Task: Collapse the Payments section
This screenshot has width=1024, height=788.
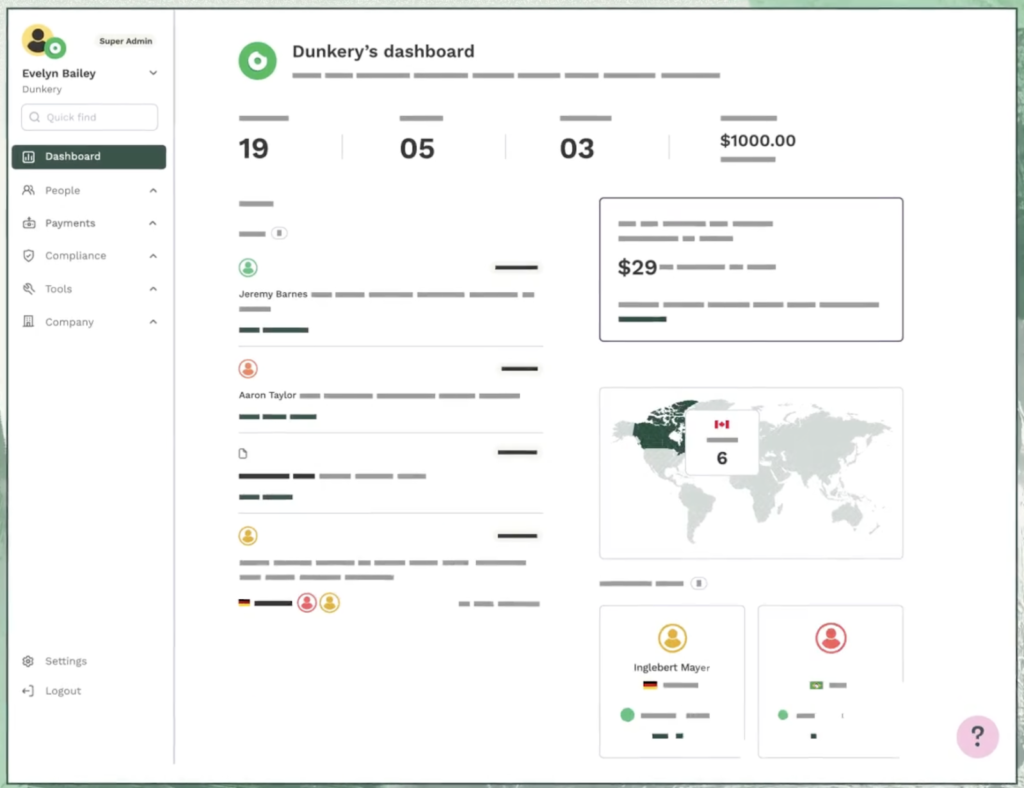Action: tap(152, 223)
